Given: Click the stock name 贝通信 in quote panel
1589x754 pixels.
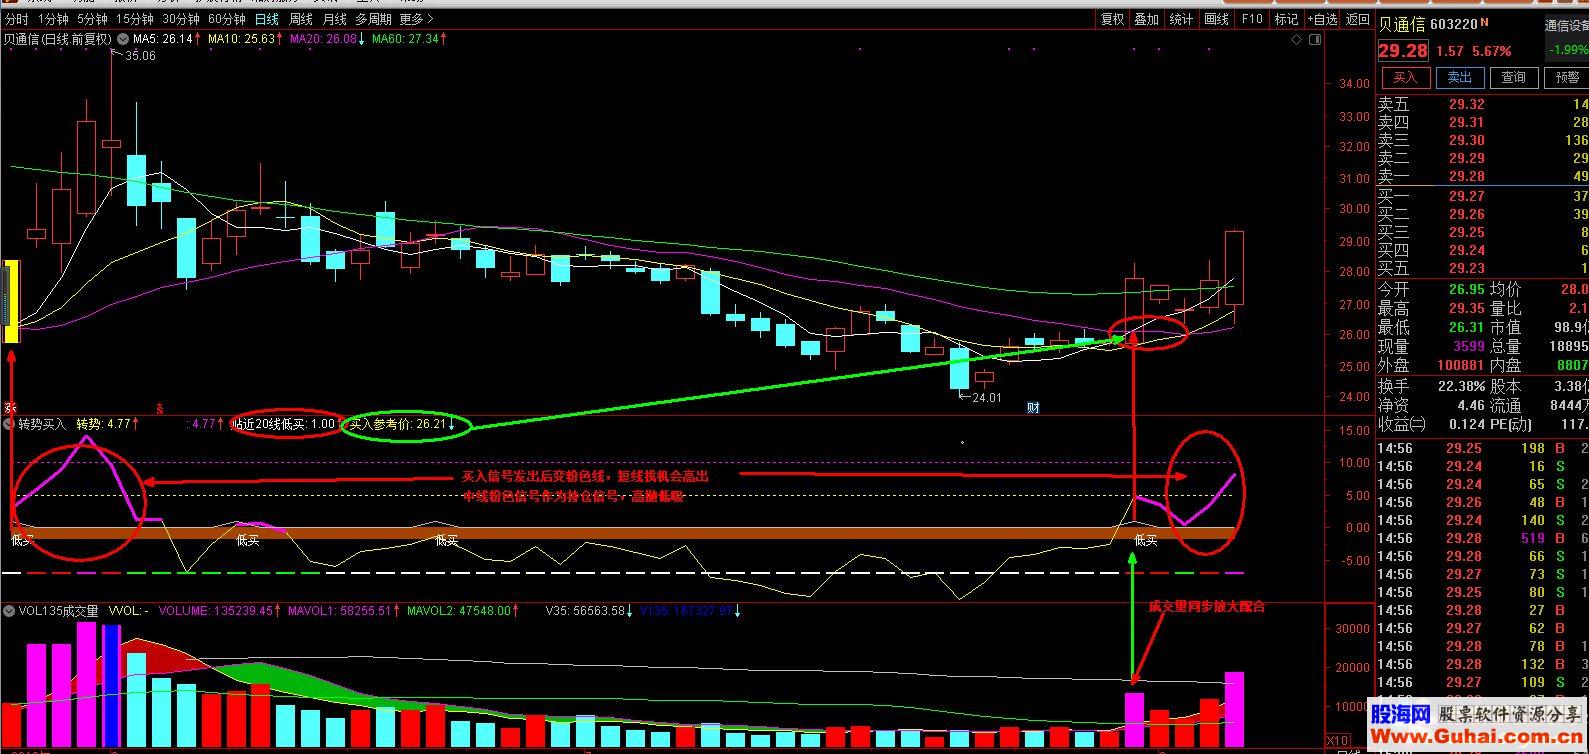Looking at the screenshot, I should coord(1401,24).
